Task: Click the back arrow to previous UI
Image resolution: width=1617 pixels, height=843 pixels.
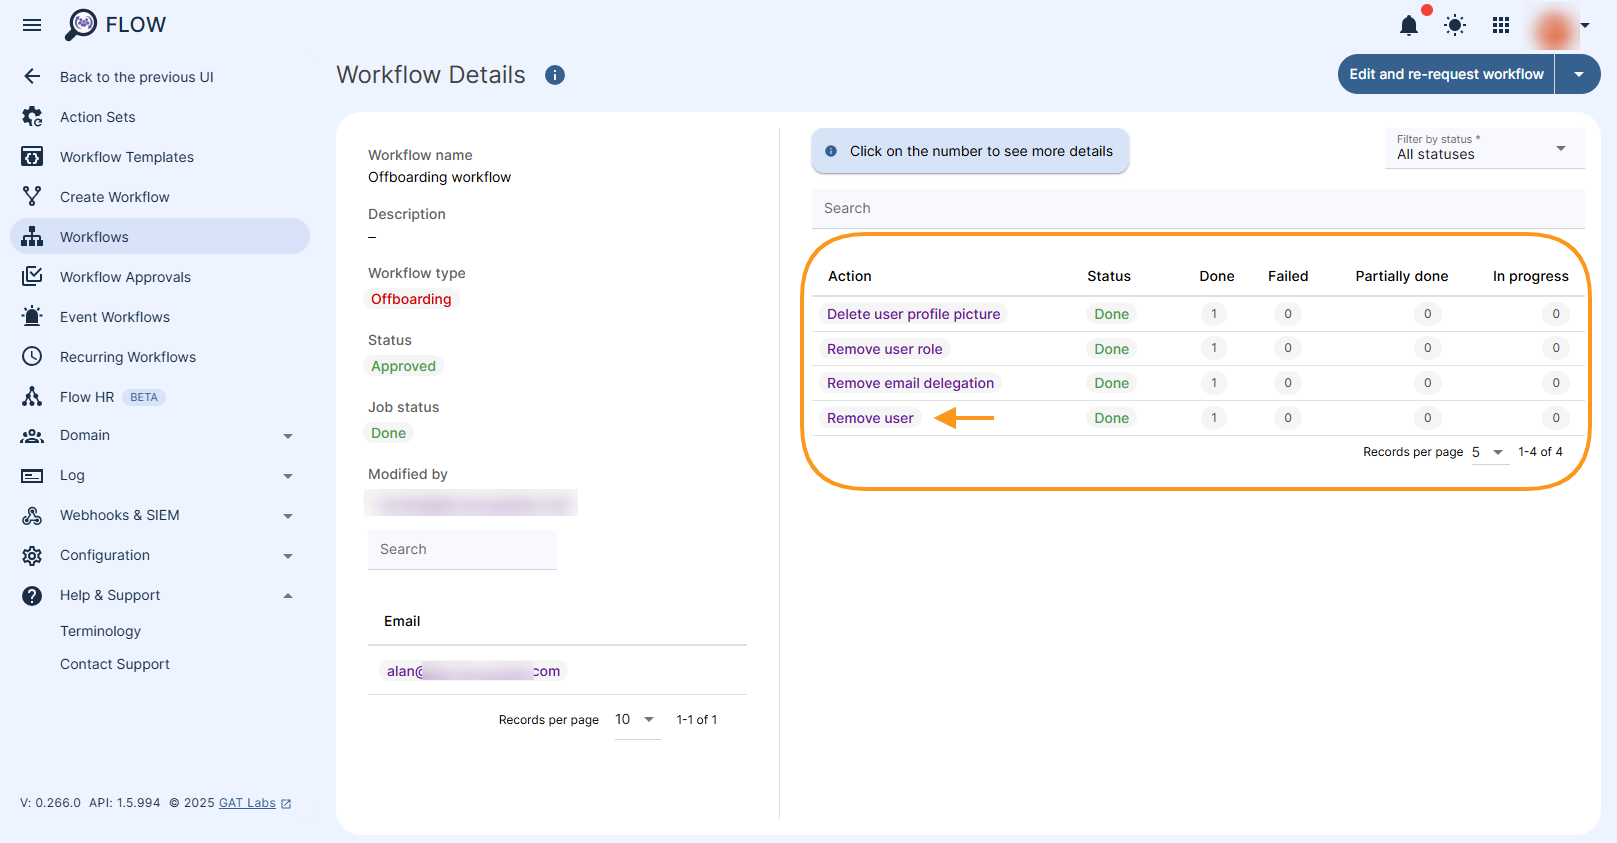Action: tap(32, 77)
